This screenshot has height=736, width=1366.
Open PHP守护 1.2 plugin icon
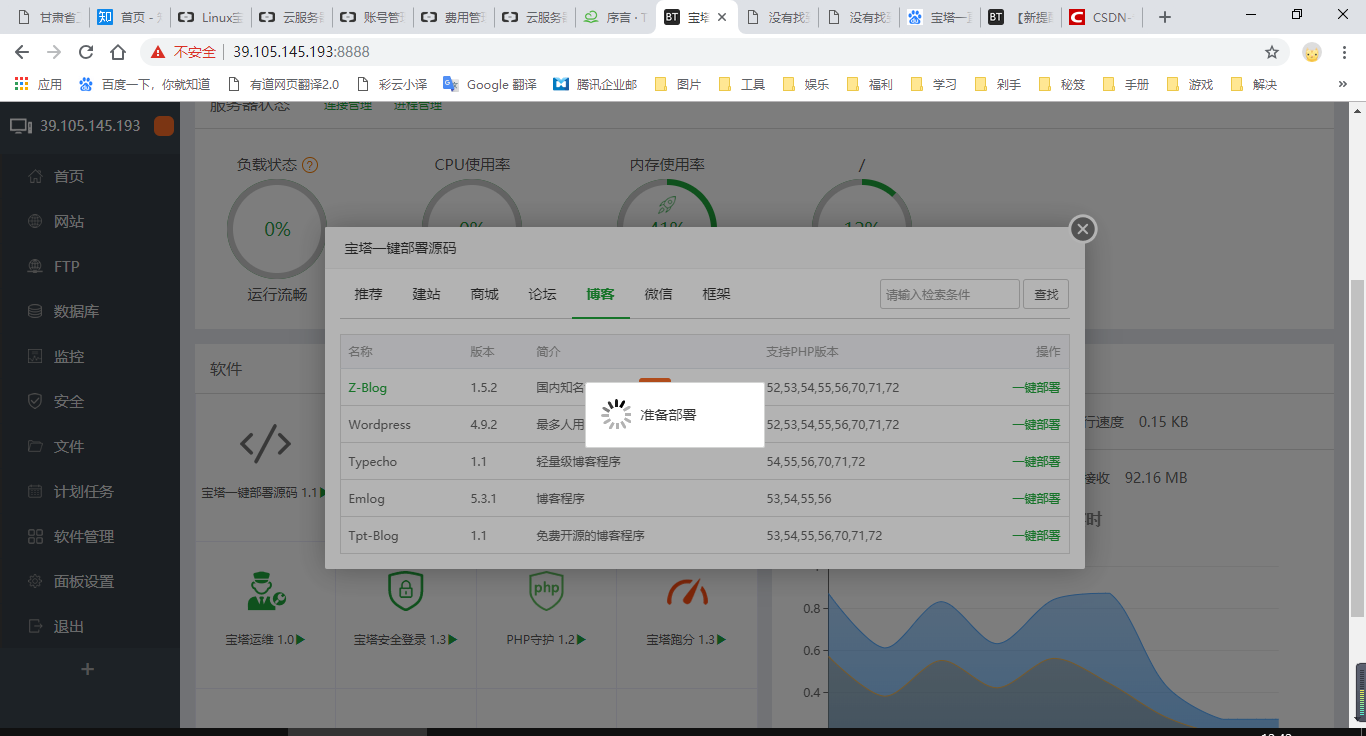pyautogui.click(x=546, y=591)
